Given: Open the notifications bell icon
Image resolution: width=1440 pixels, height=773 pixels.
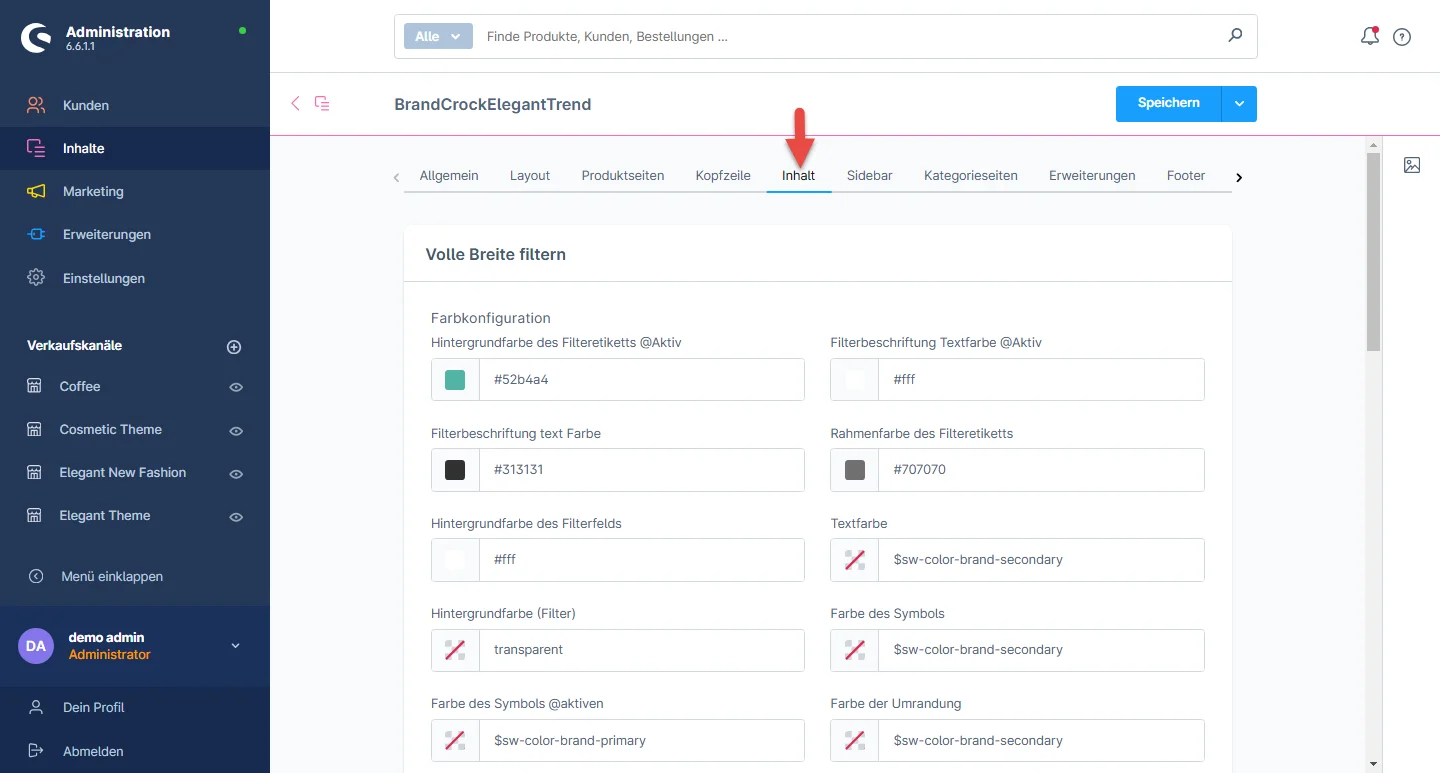Looking at the screenshot, I should pos(1369,37).
